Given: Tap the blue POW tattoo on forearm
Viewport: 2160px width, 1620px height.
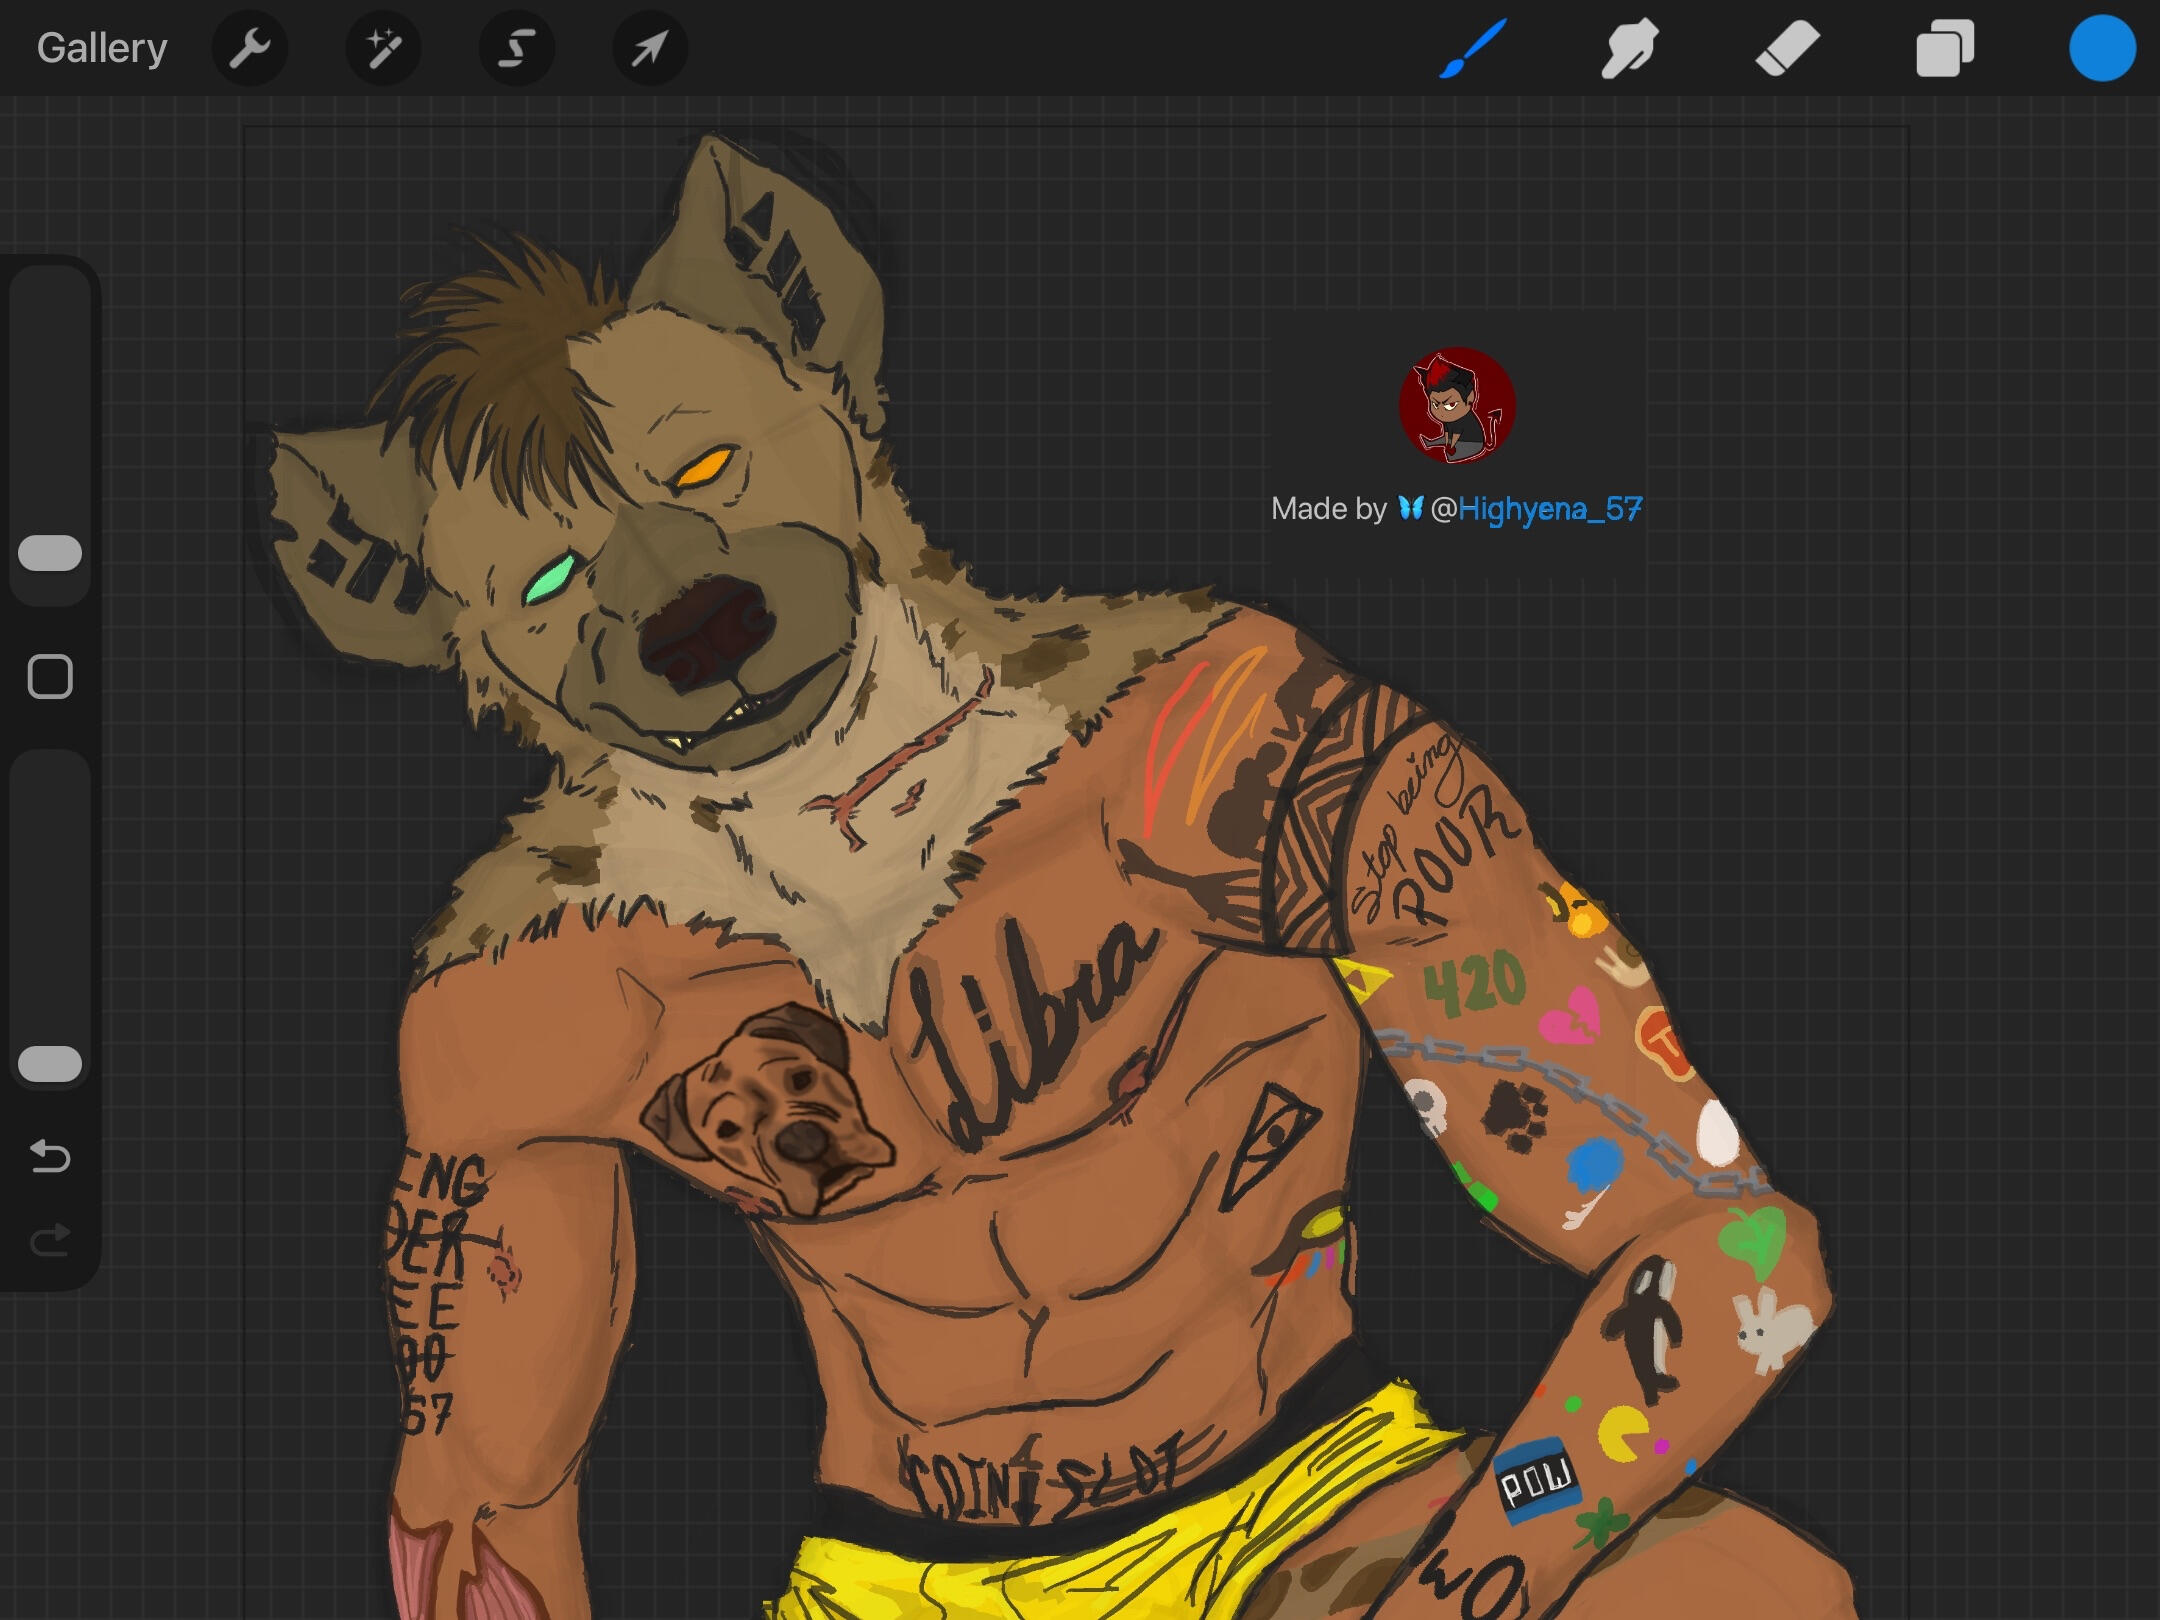Looking at the screenshot, I should point(1537,1482).
